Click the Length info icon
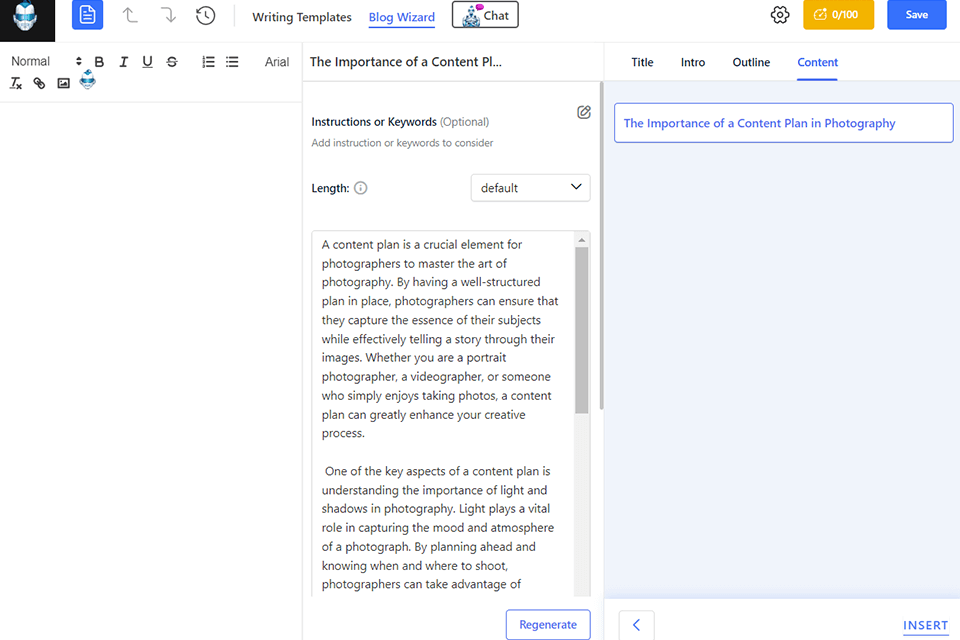960x640 pixels. (x=361, y=188)
